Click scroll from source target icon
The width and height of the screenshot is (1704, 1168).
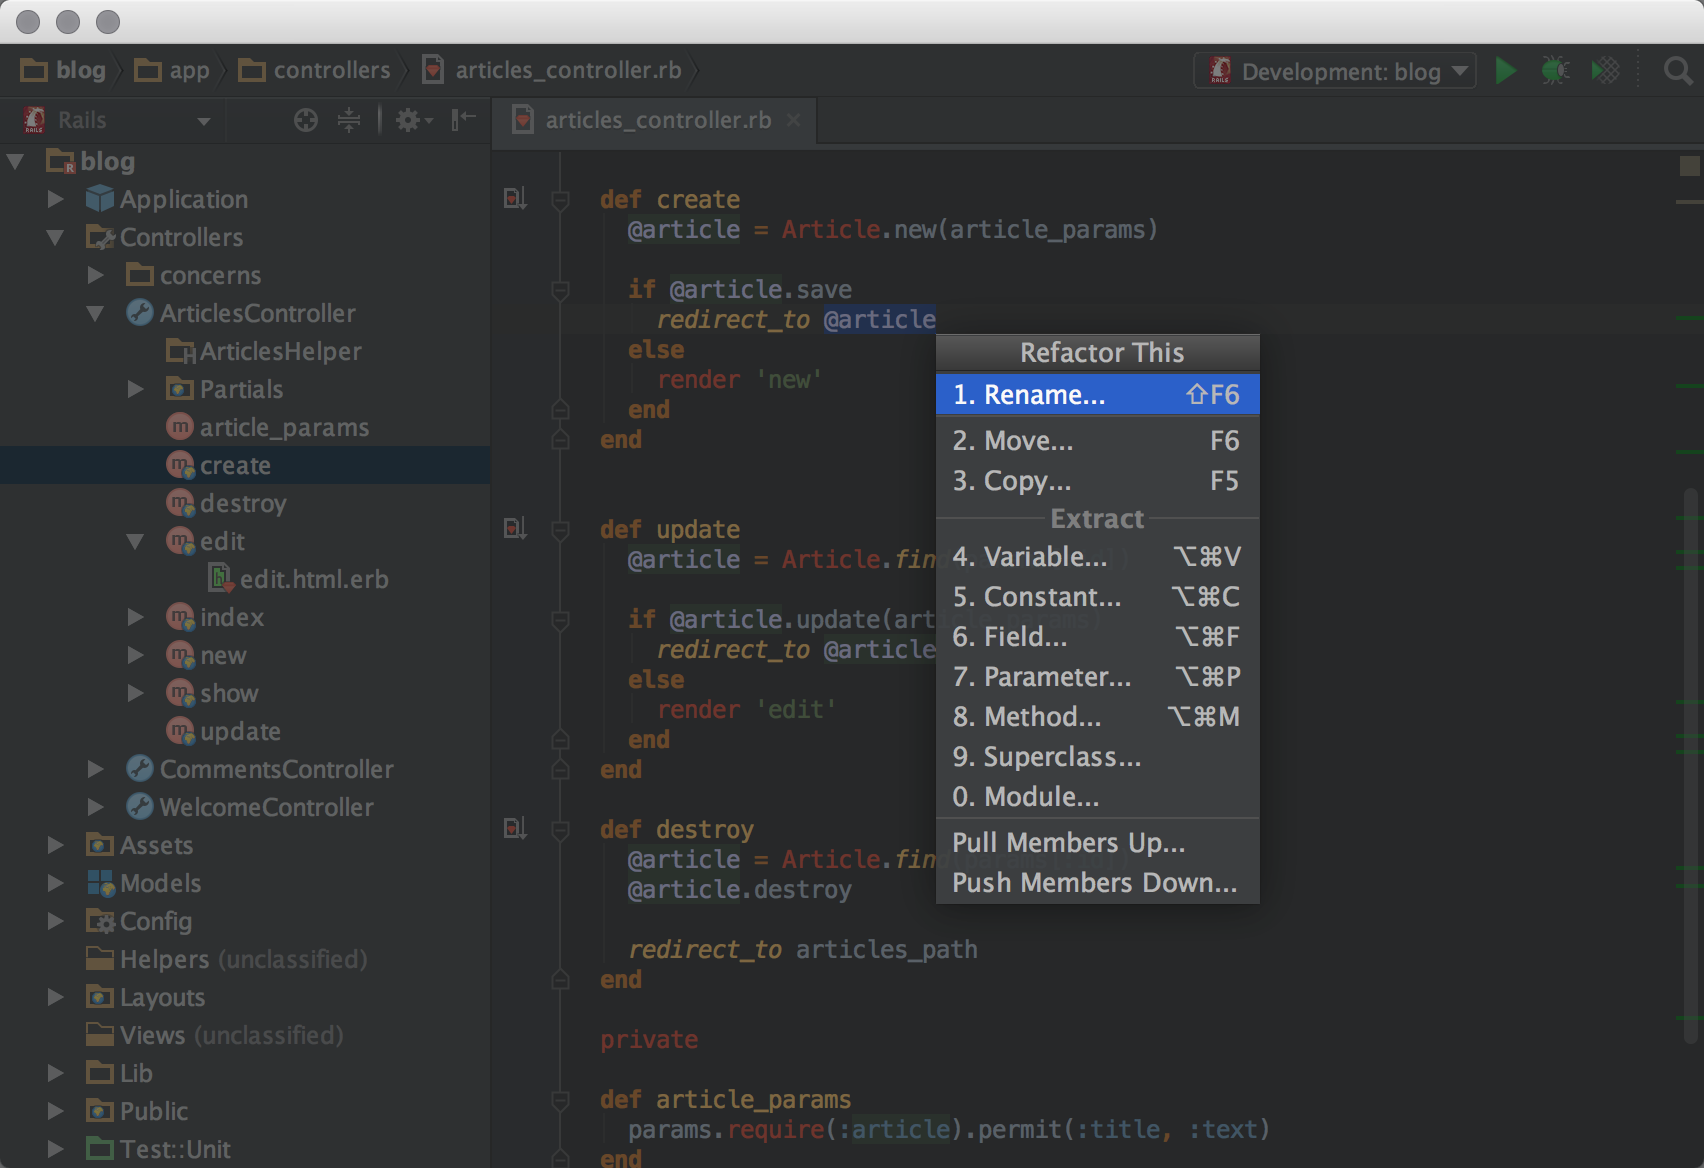coord(306,121)
